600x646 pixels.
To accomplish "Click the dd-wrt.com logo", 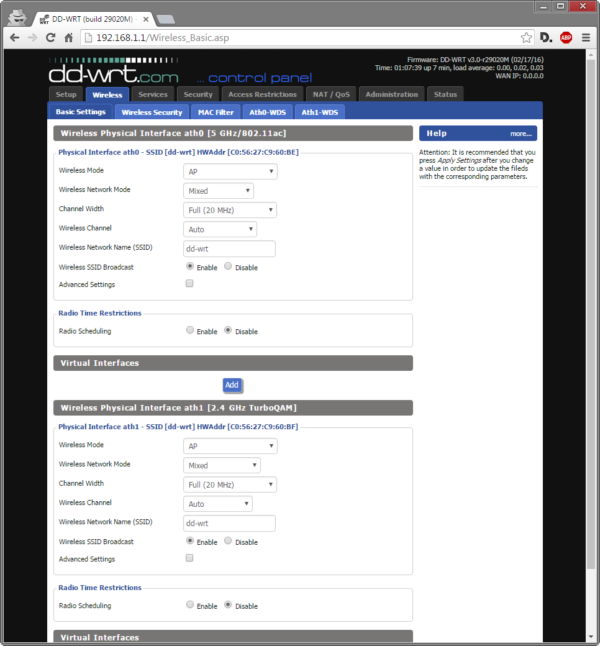I will (x=113, y=75).
